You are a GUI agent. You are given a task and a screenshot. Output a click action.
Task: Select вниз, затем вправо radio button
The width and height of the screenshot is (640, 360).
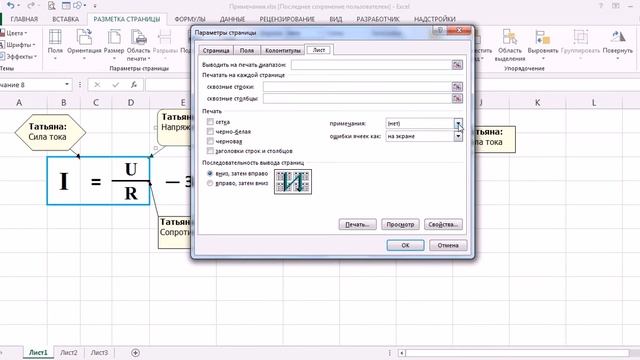210,173
